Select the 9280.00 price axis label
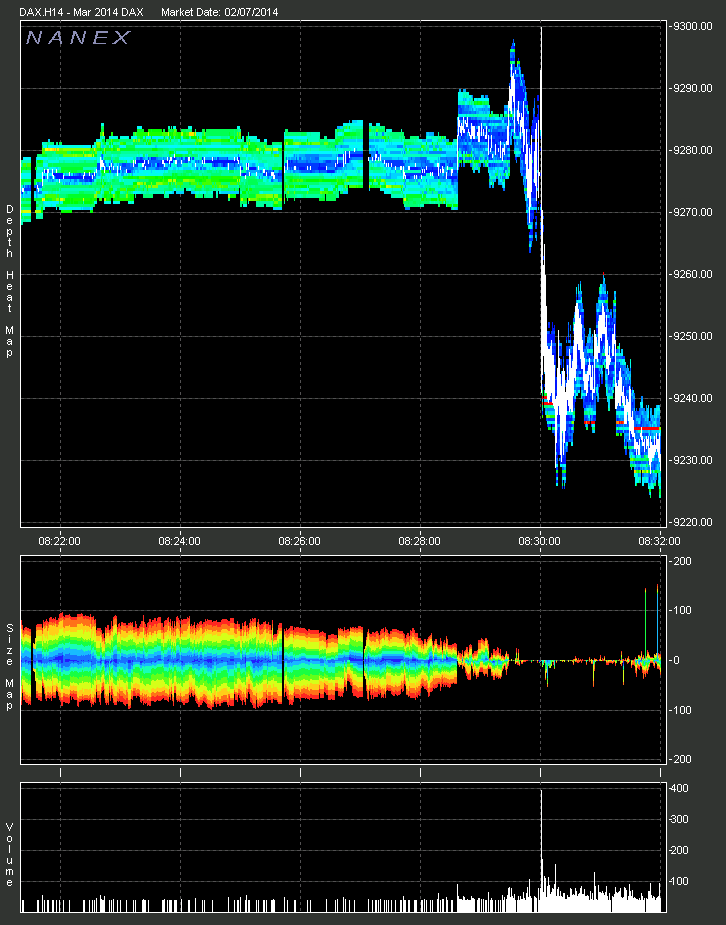The image size is (726, 925). pyautogui.click(x=691, y=150)
